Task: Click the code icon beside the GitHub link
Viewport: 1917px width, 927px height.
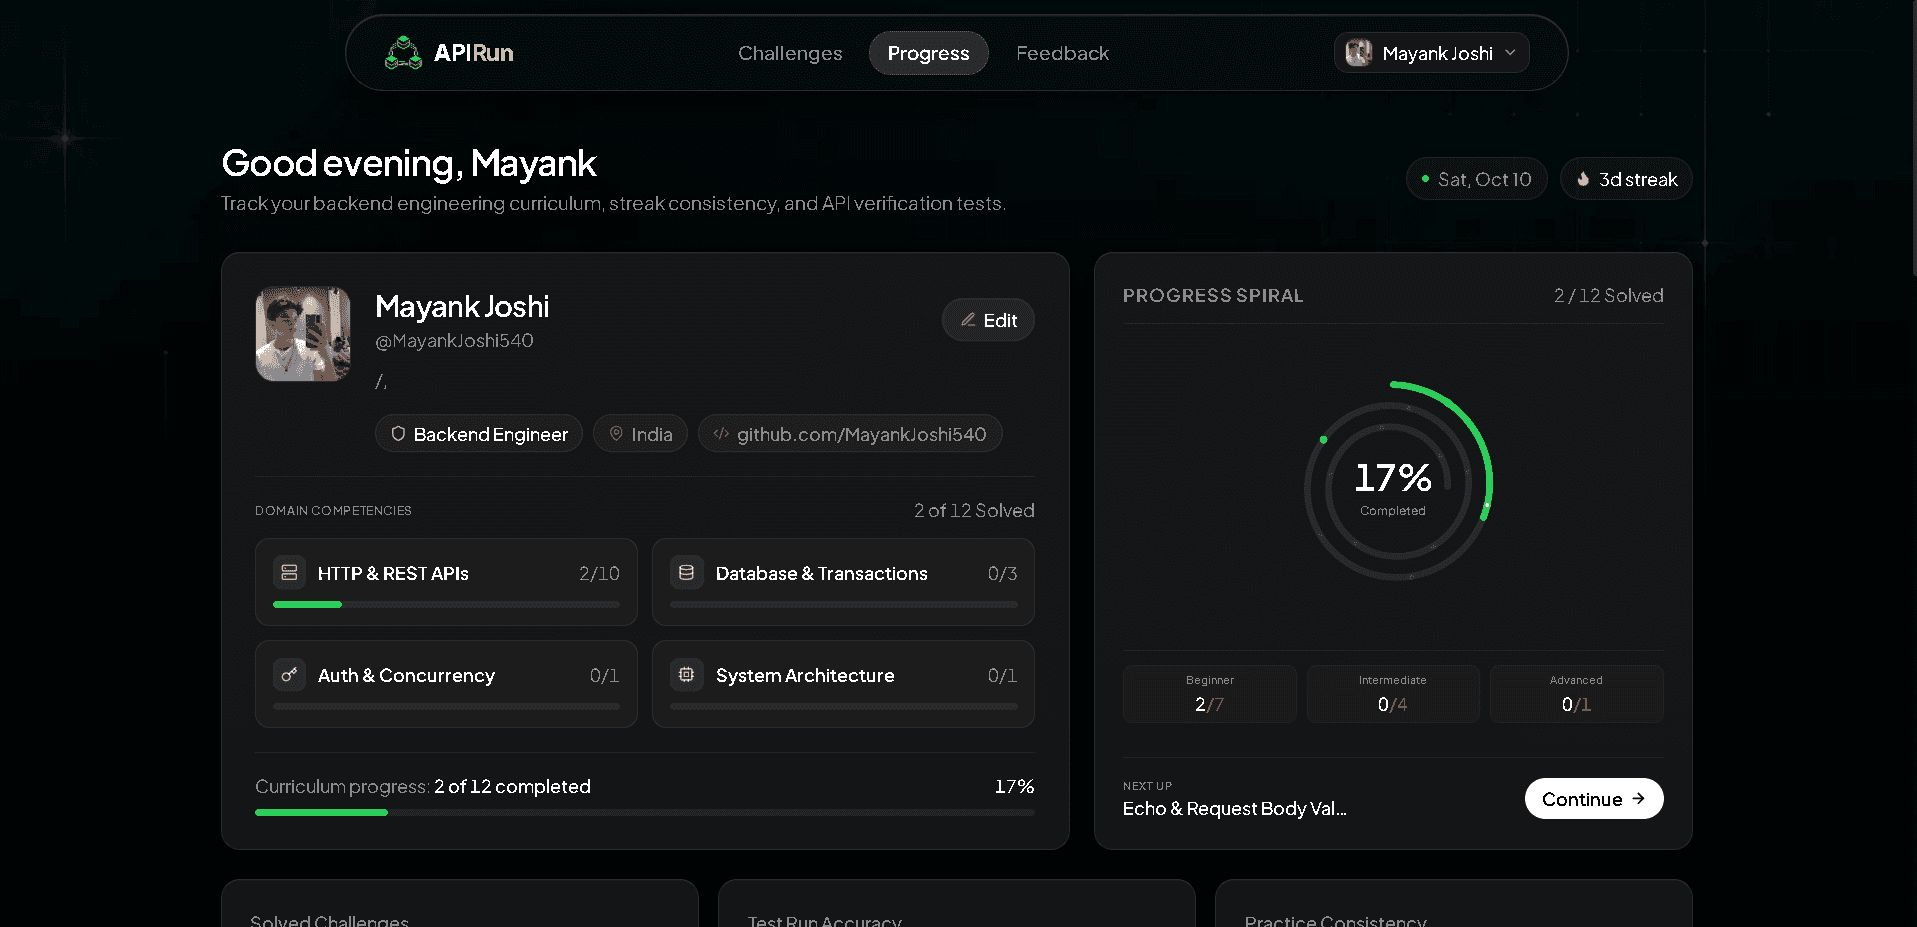Action: click(721, 434)
